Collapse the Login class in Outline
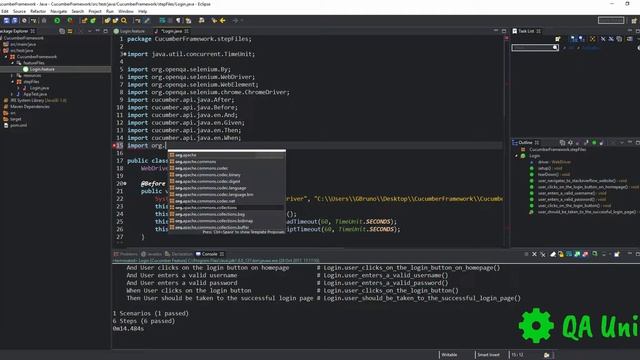 click(516, 156)
